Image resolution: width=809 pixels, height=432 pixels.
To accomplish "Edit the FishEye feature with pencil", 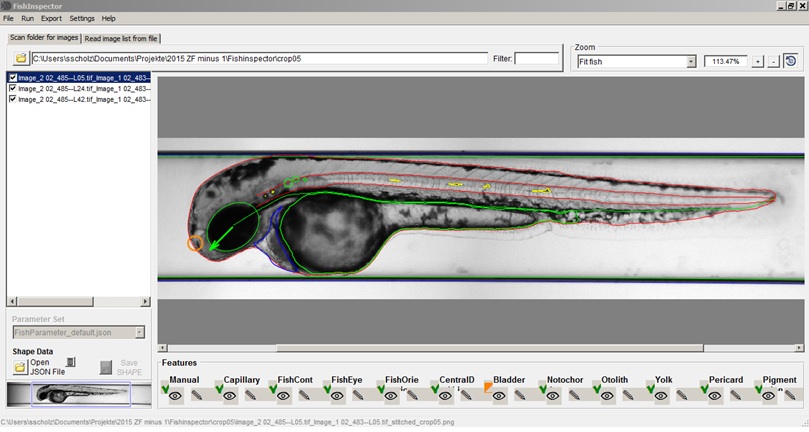I will point(359,396).
